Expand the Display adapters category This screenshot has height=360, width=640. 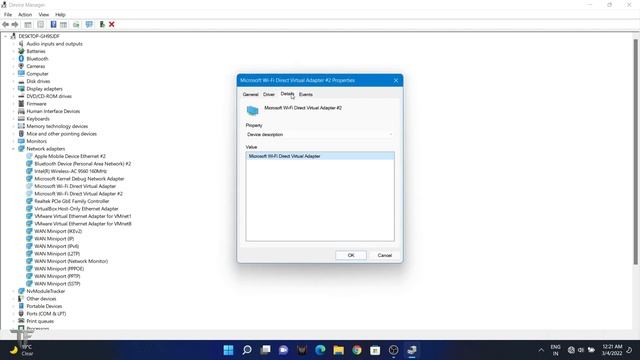click(x=13, y=89)
